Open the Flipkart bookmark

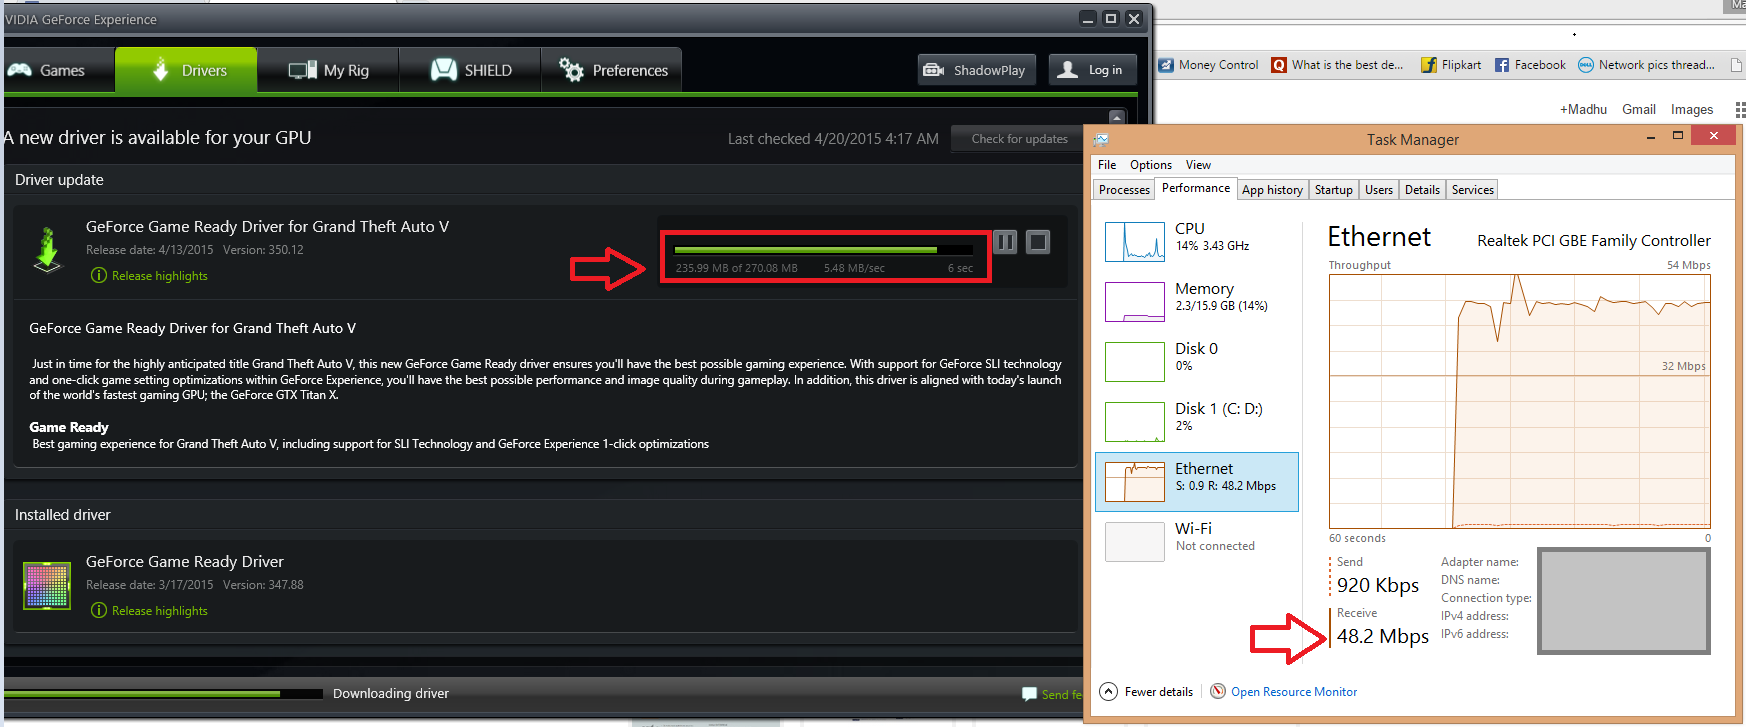(1451, 65)
